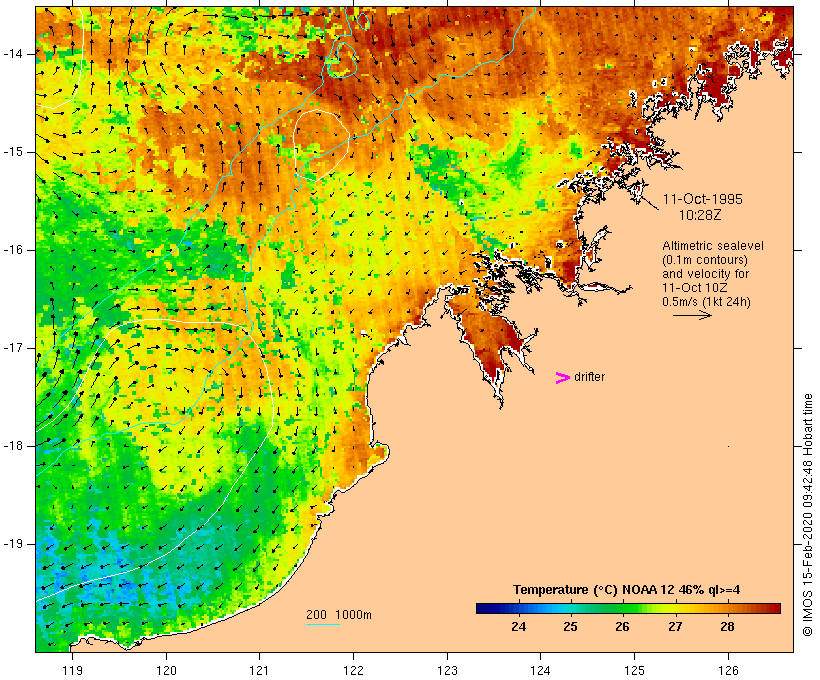Click the latitude axis label '-18'
The height and width of the screenshot is (680, 820).
pos(13,446)
